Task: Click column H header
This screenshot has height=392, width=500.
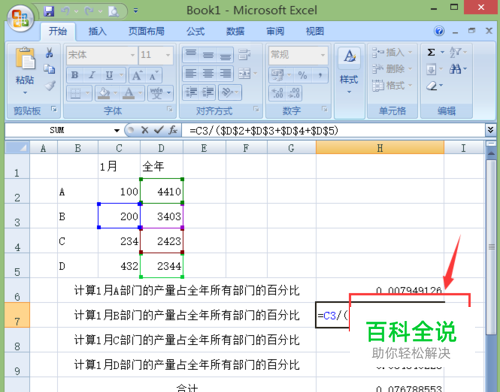Action: (x=380, y=148)
